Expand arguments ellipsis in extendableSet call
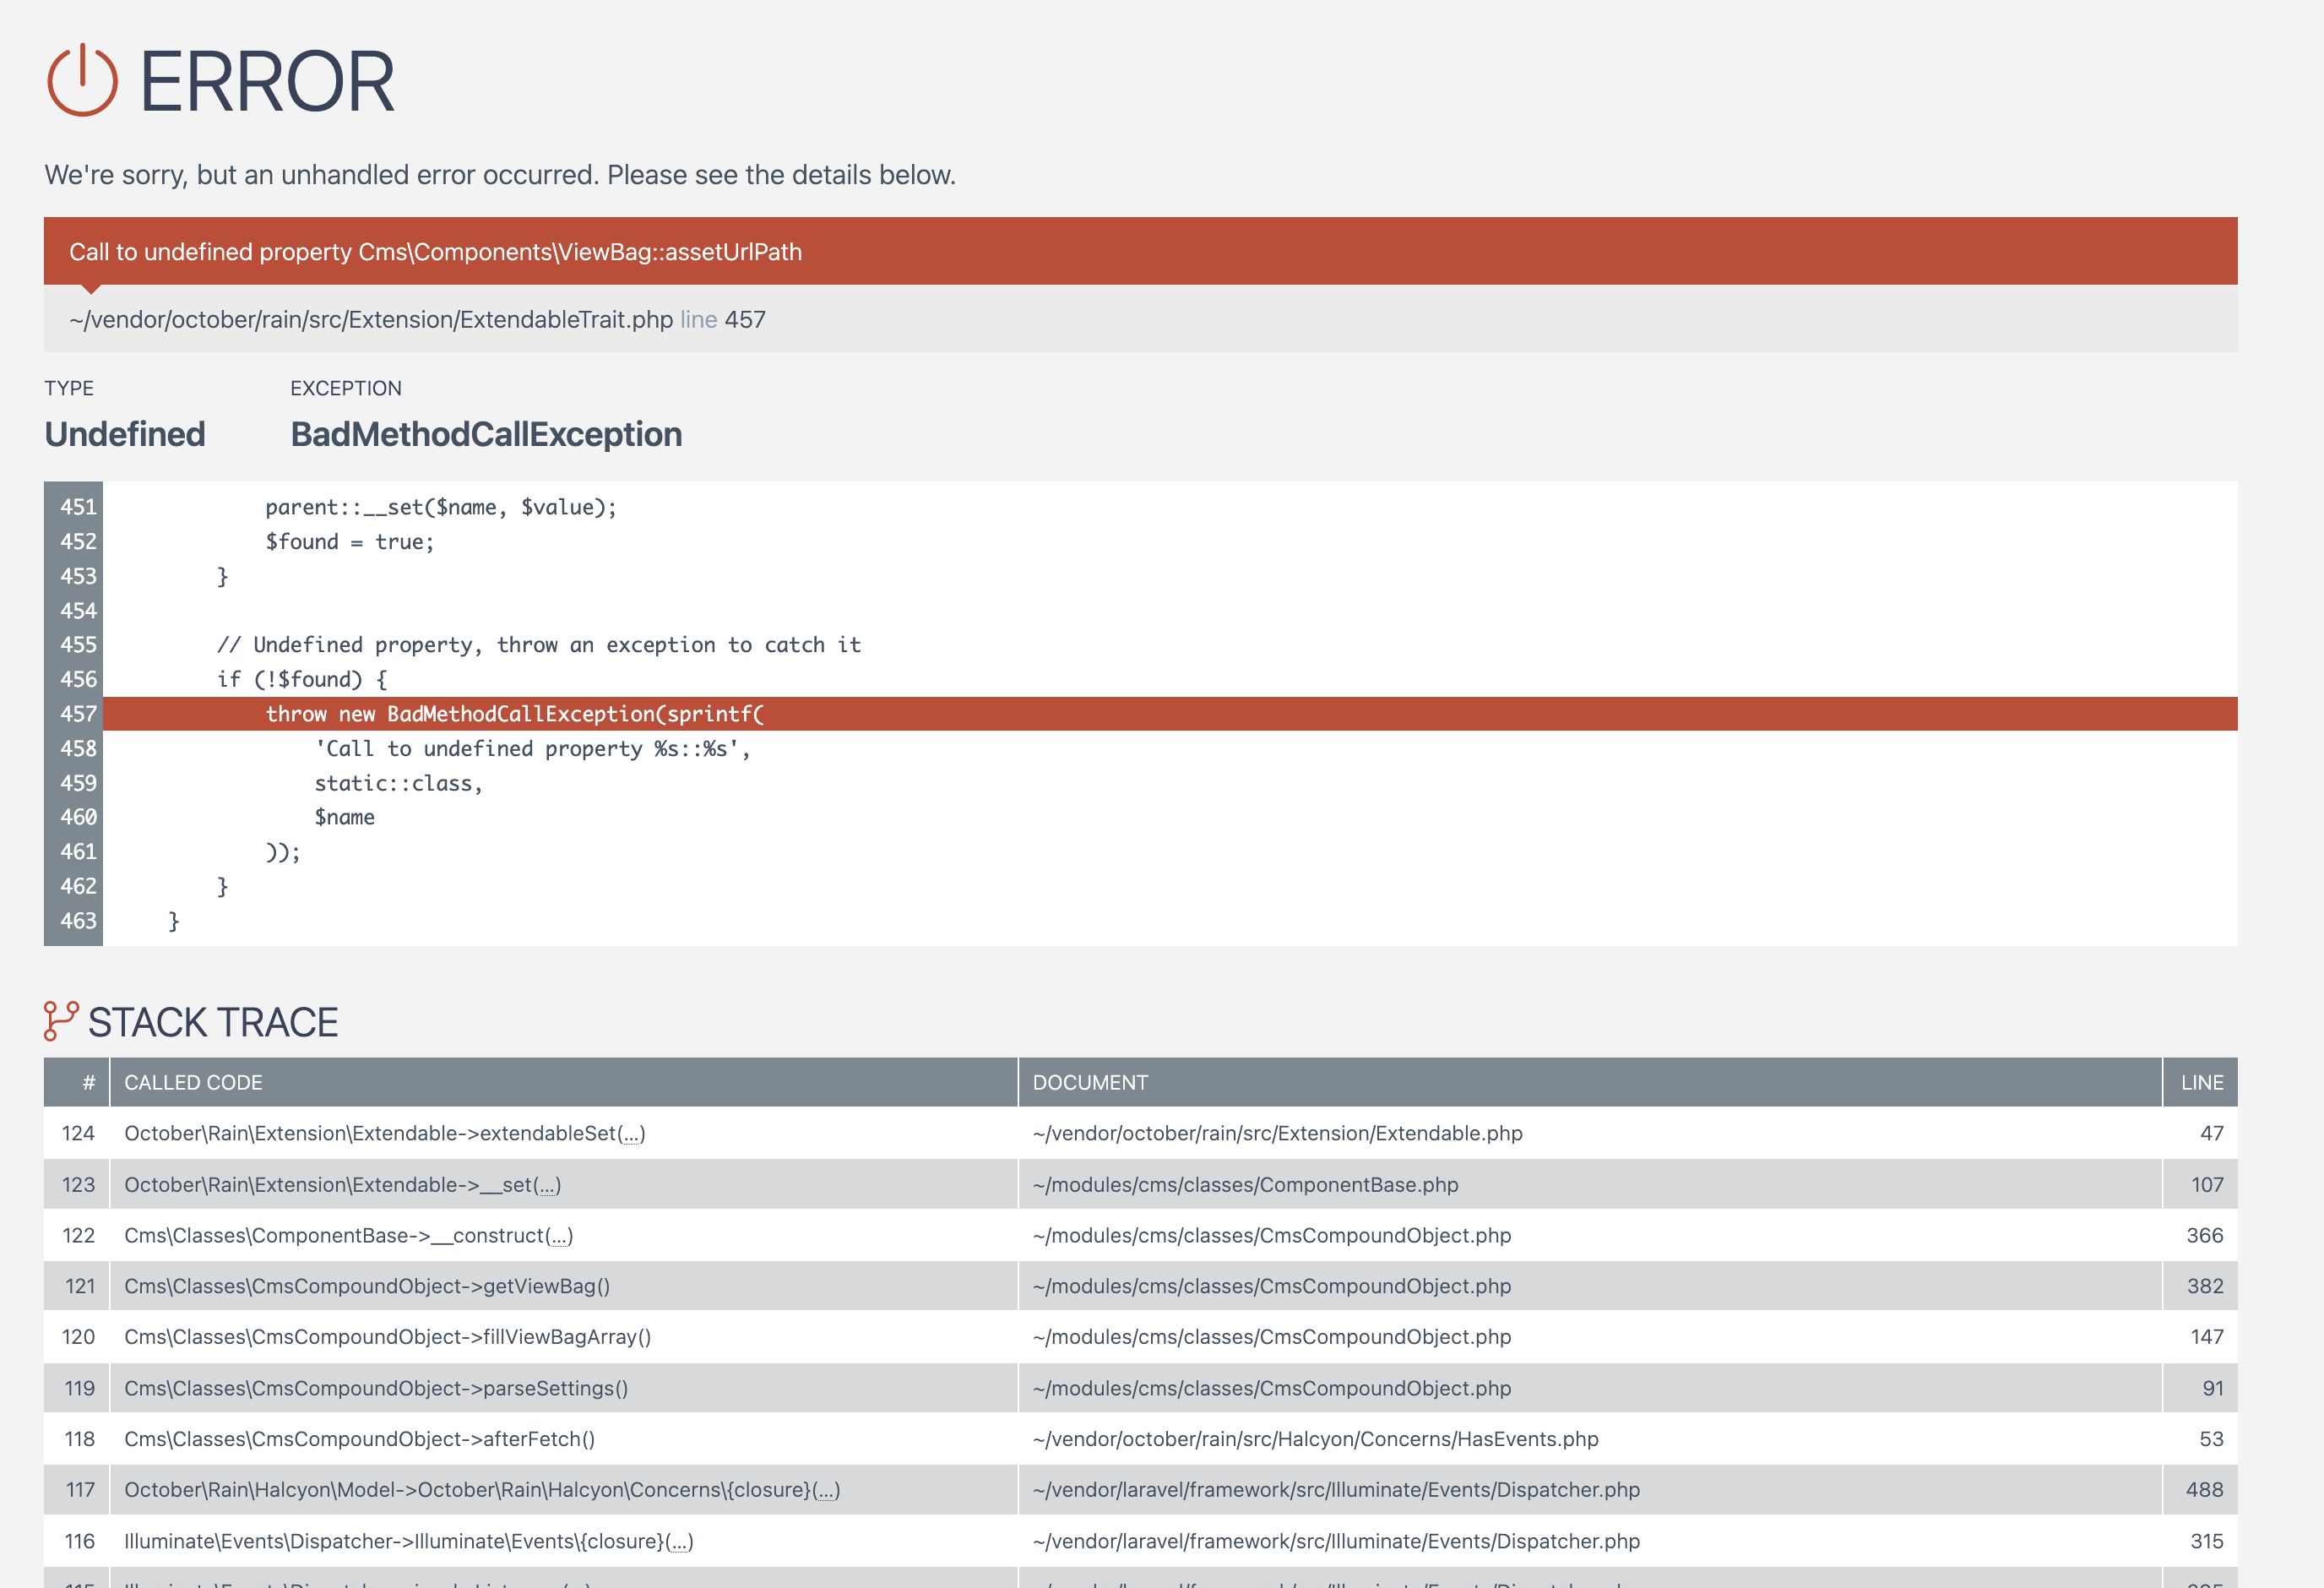 click(x=631, y=1134)
